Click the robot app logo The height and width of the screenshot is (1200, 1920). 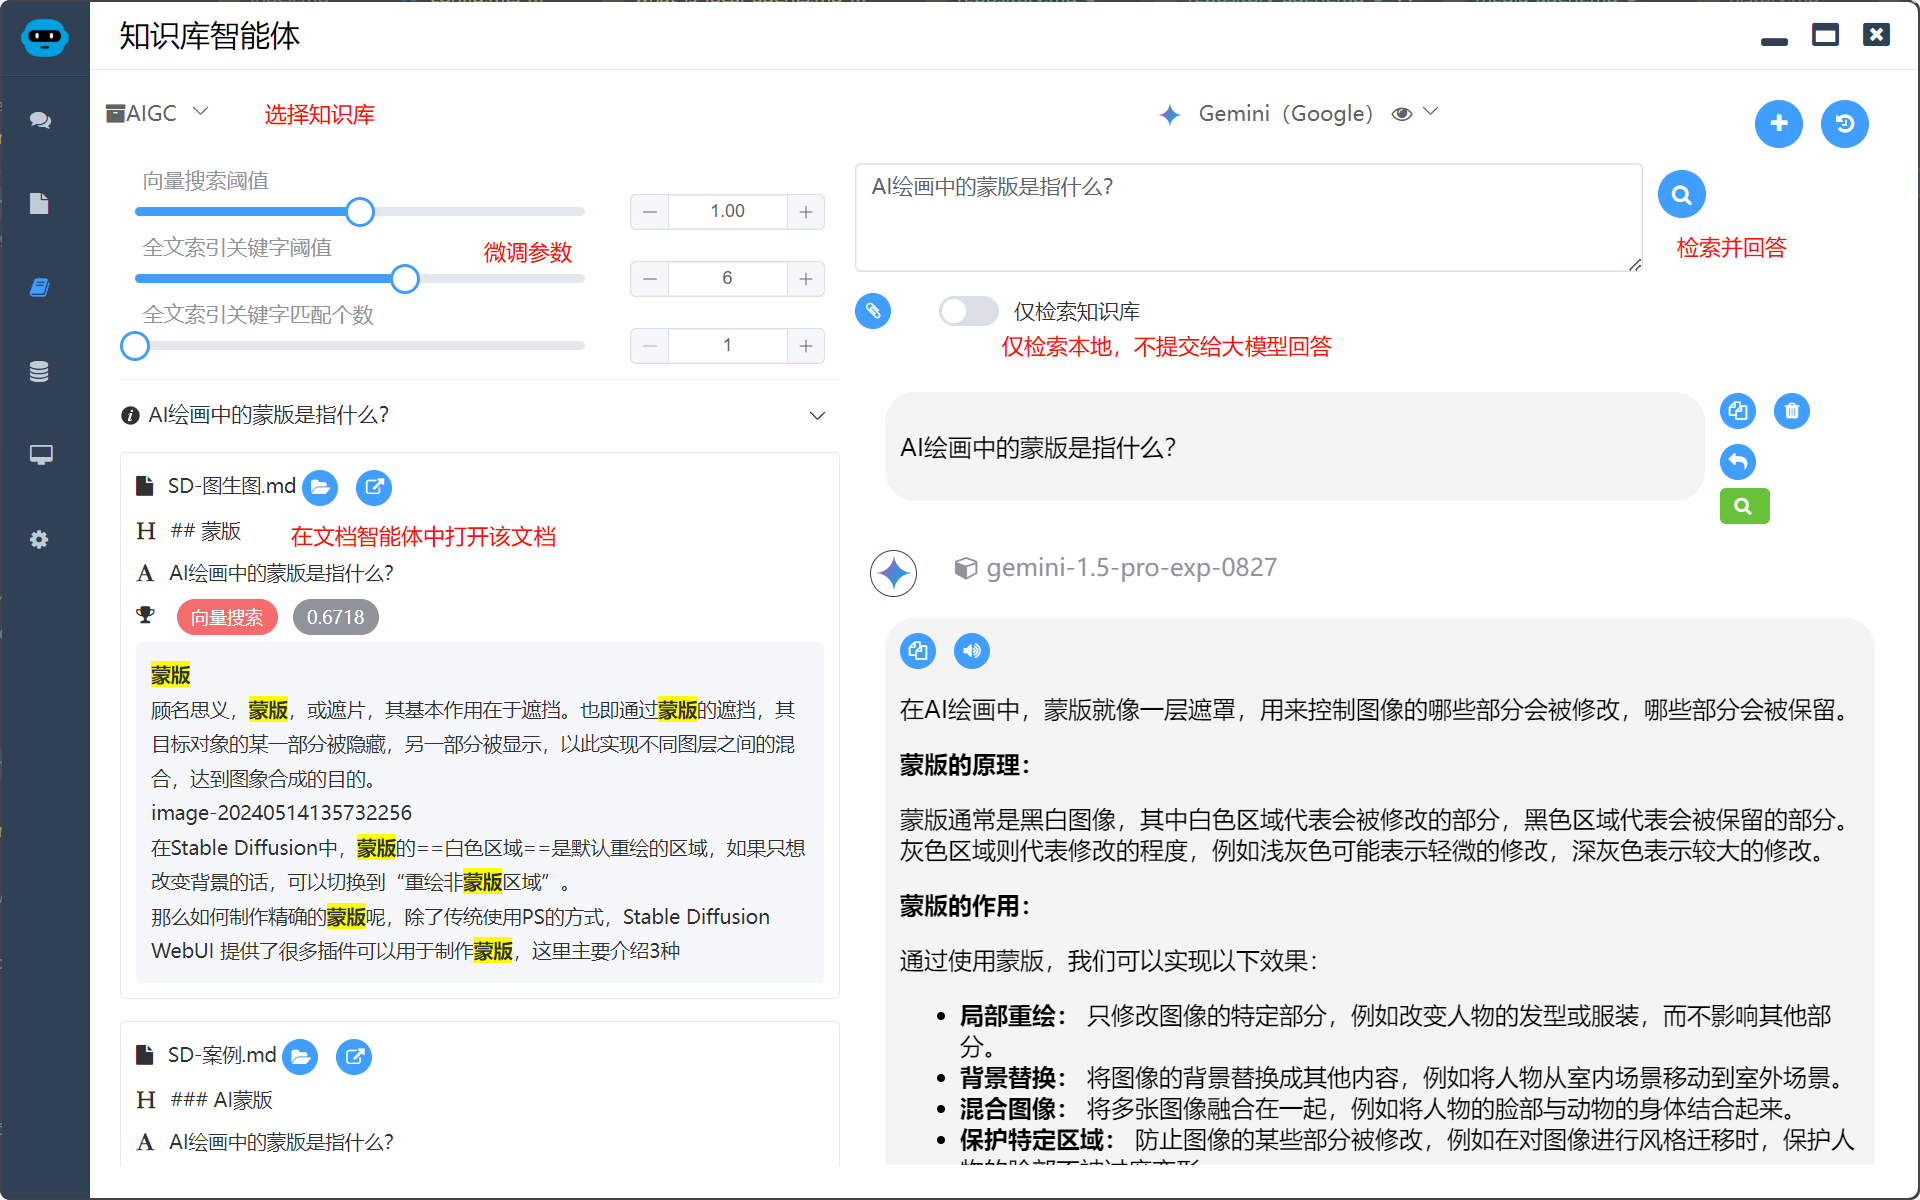point(44,38)
